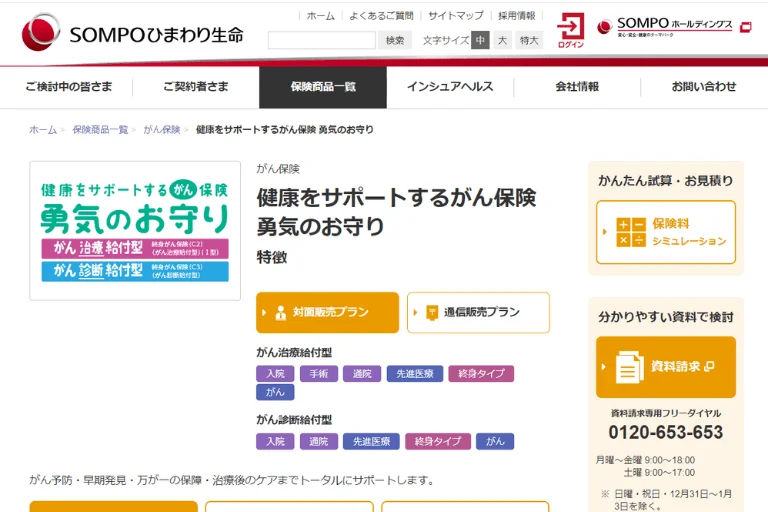
Task: Click がん tag under がん診断給付型
Action: [495, 441]
